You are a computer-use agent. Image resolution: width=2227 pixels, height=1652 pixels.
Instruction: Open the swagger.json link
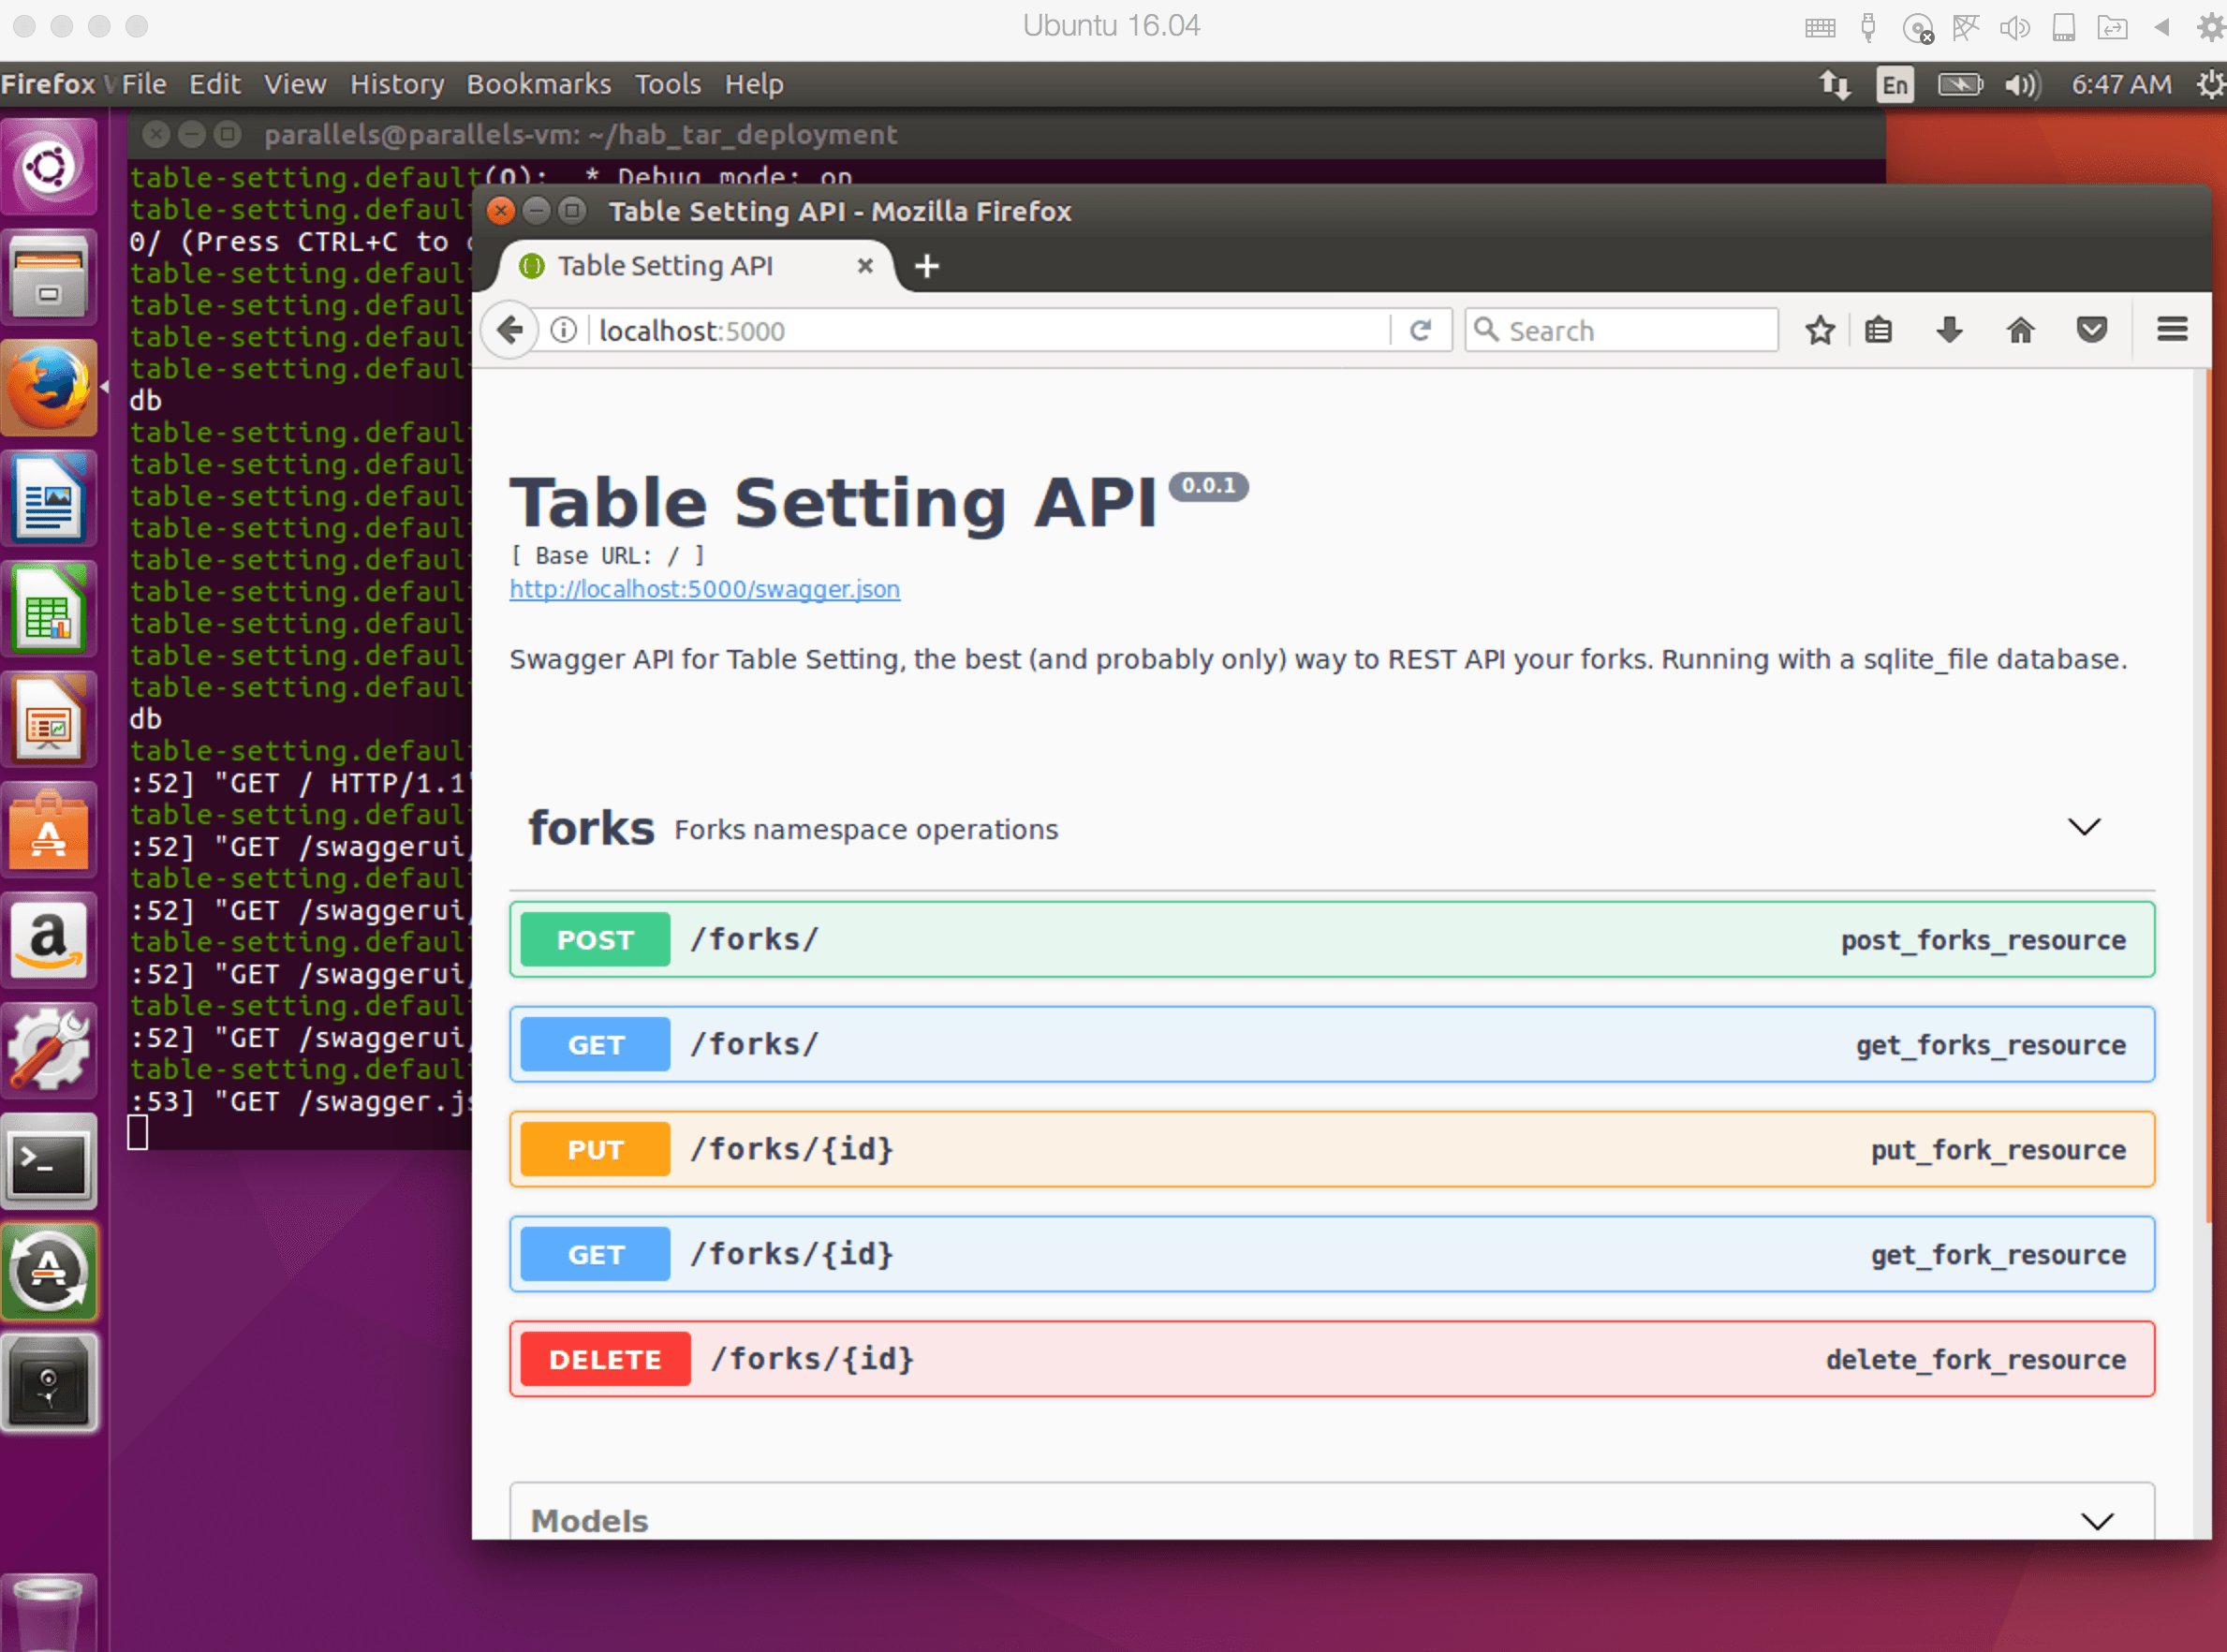coord(704,589)
